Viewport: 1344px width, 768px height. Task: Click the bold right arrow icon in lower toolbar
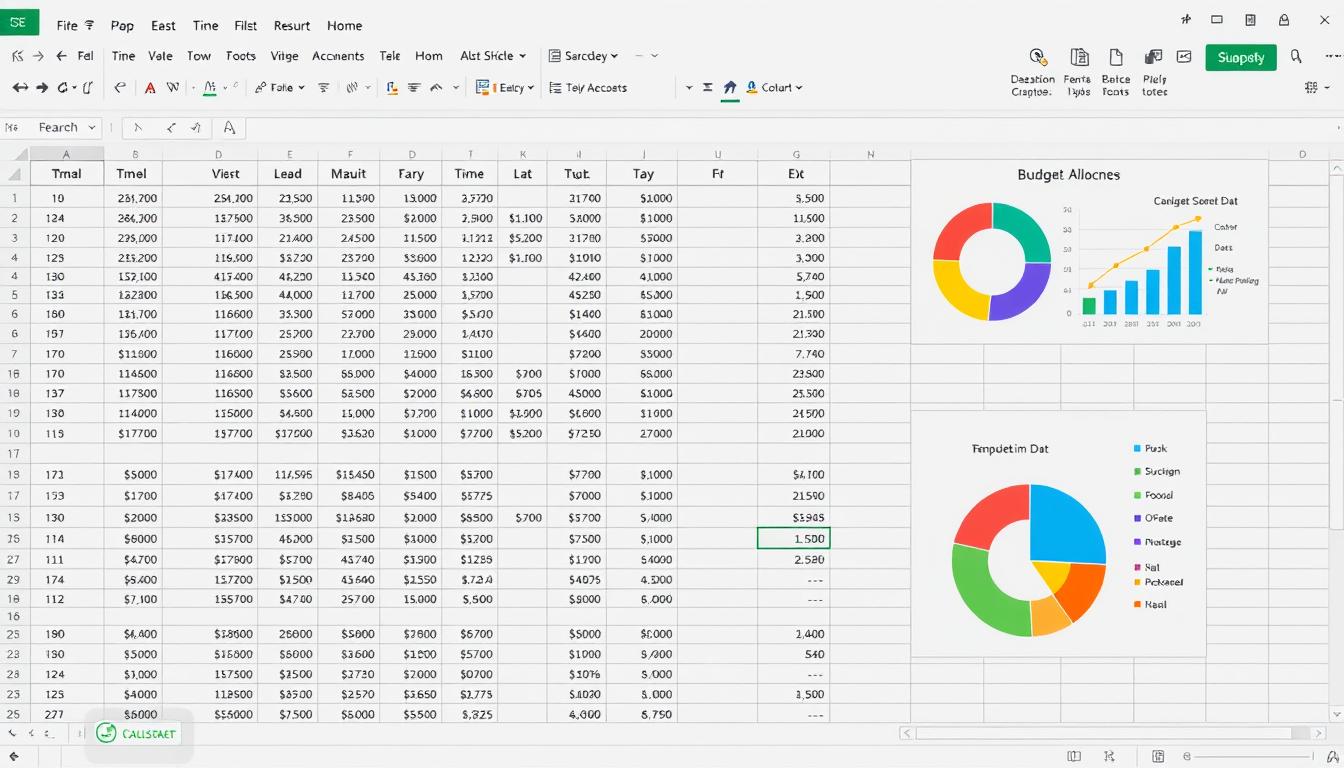(42, 88)
